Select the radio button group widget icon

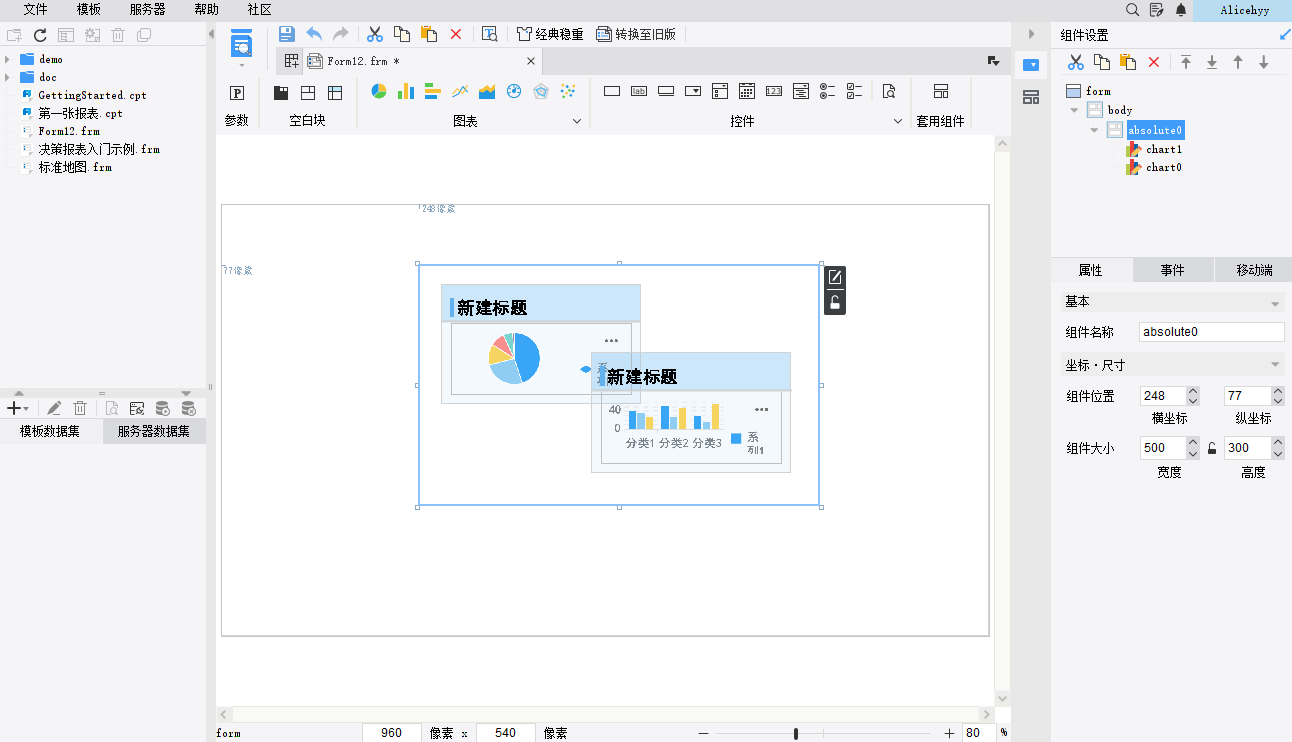click(827, 91)
